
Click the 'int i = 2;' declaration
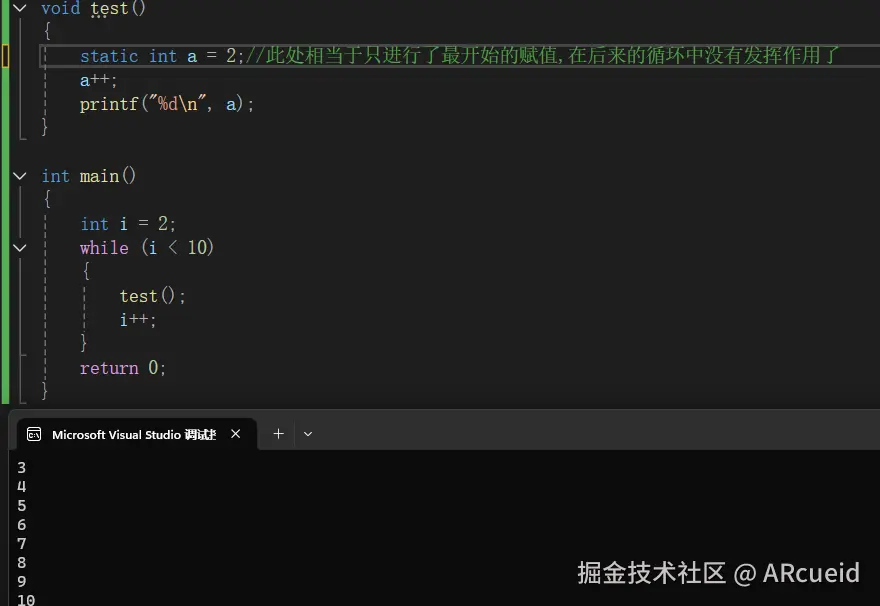(128, 224)
